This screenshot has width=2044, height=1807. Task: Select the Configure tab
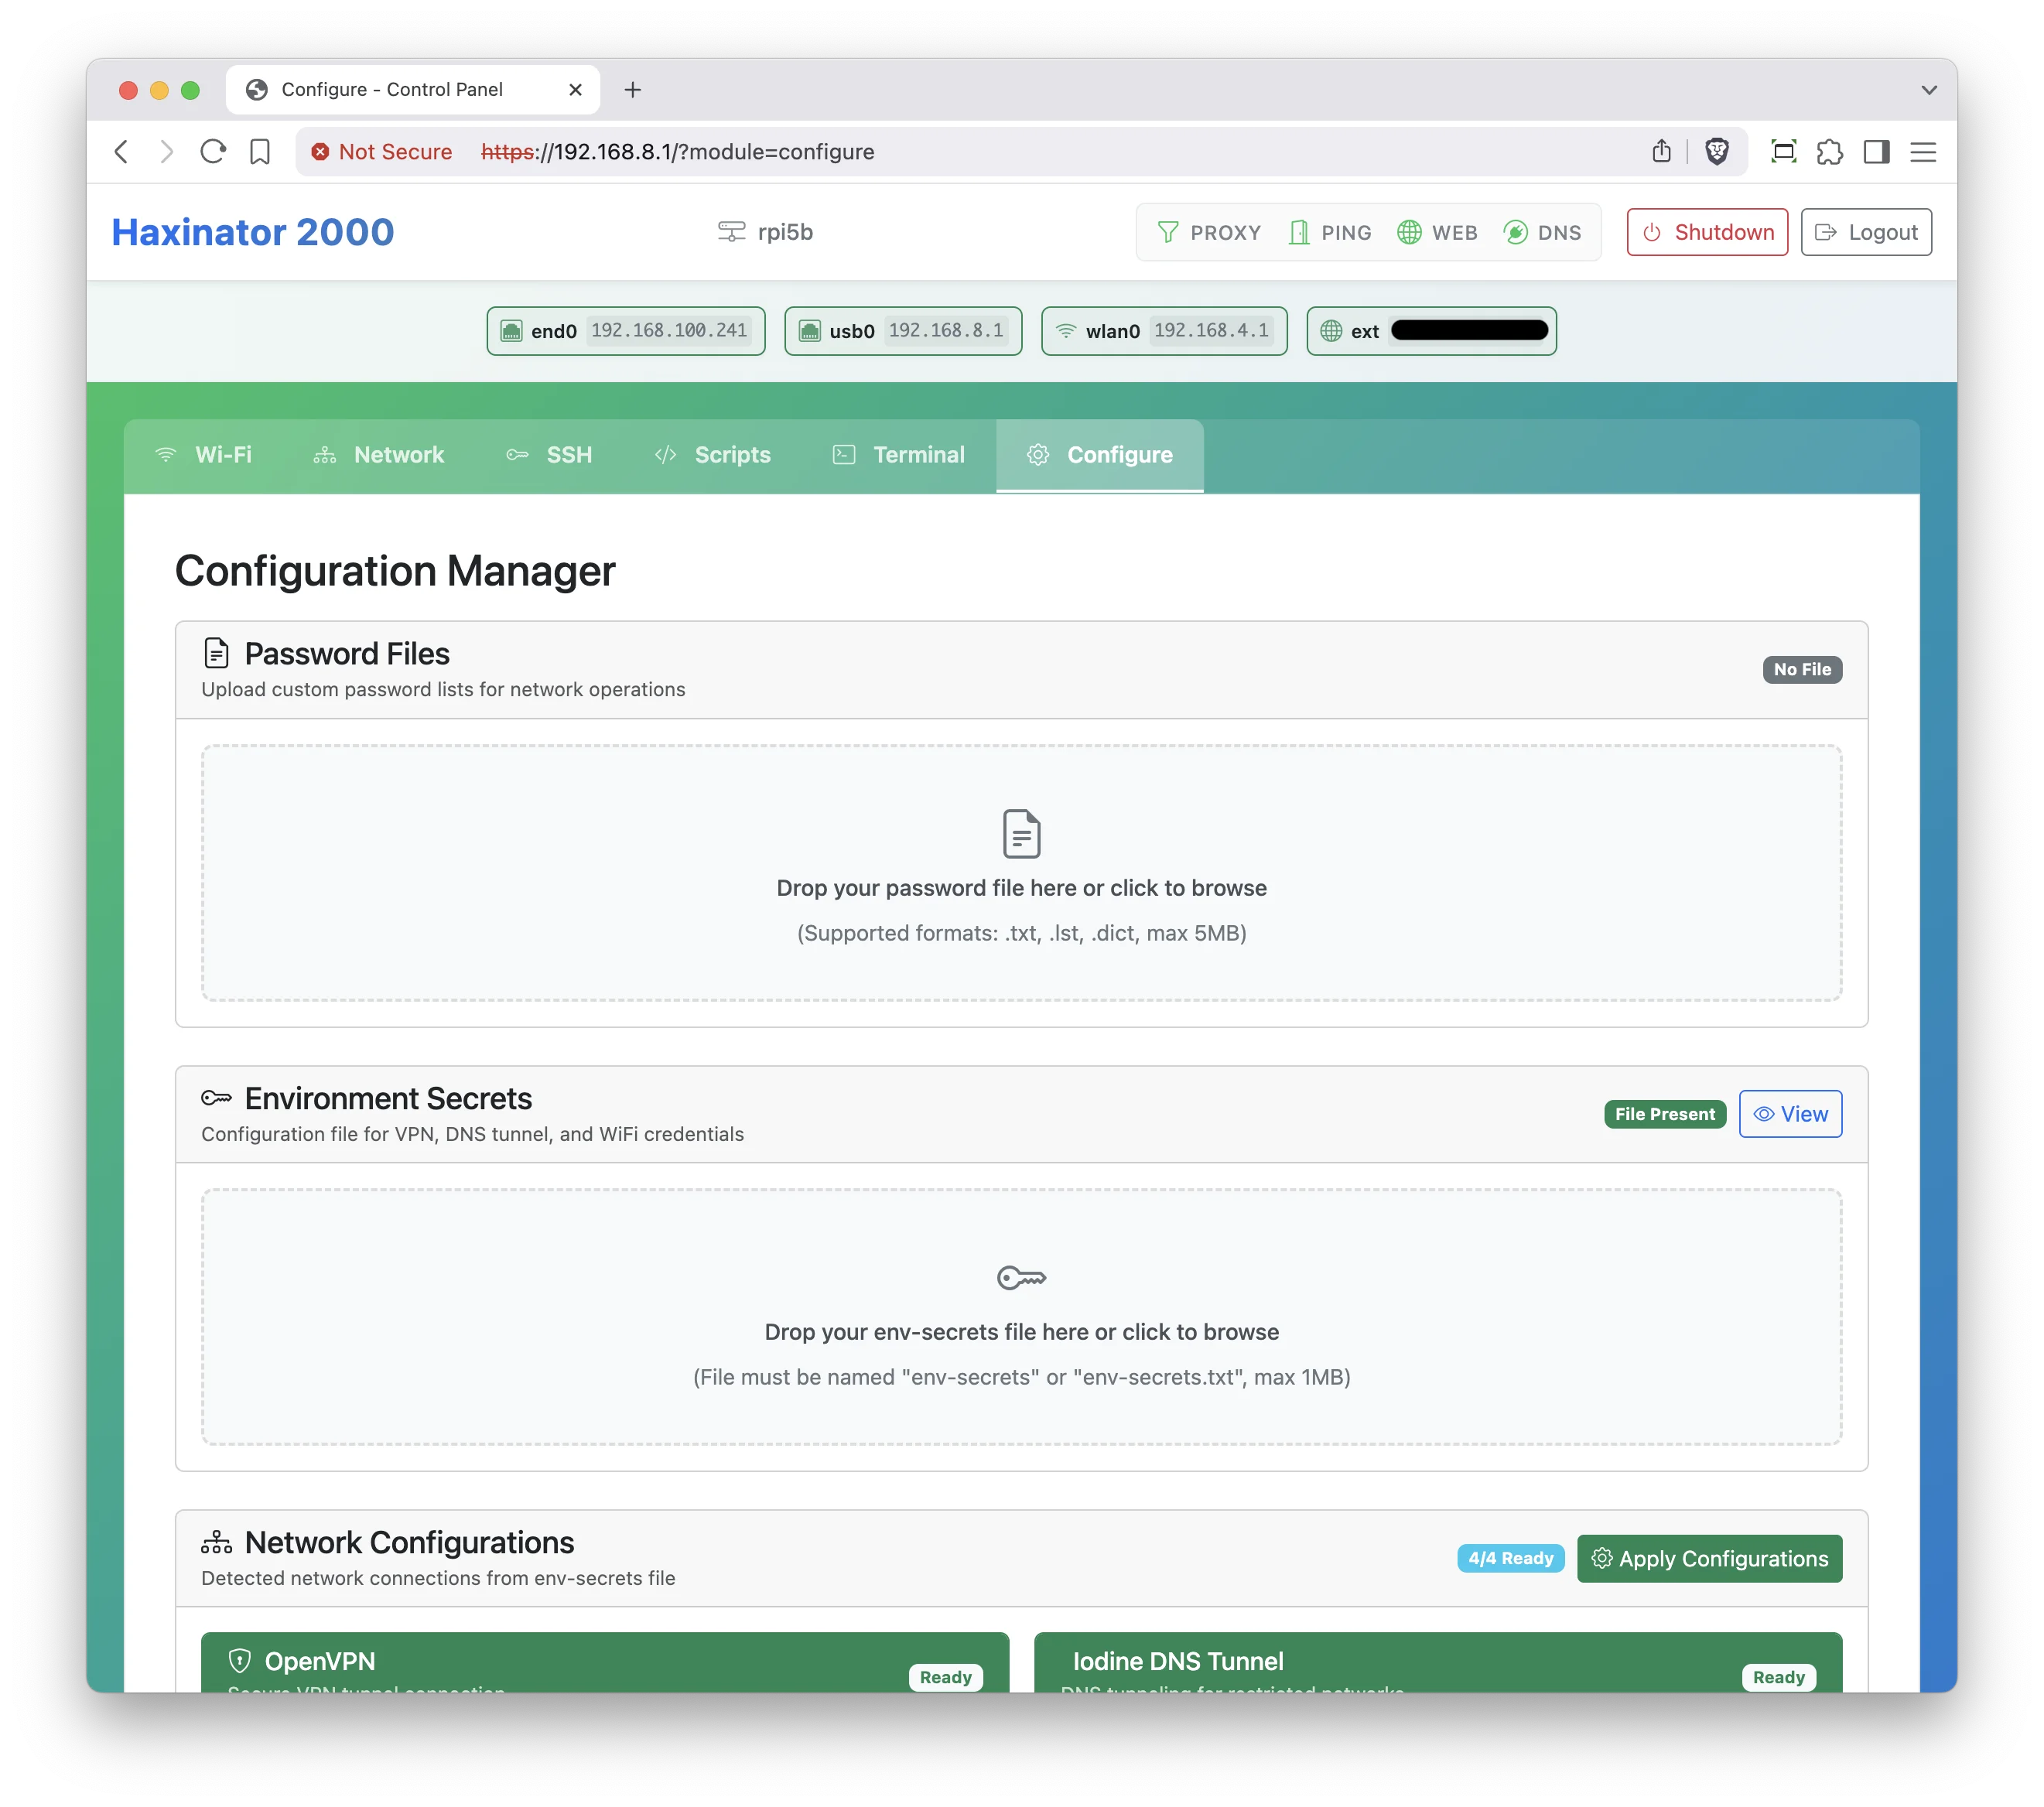(1100, 455)
